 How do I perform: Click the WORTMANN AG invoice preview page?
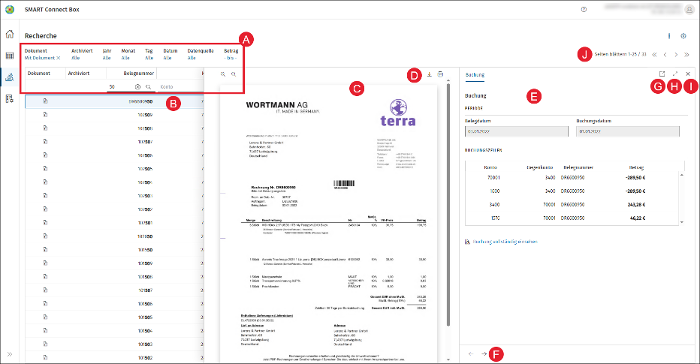tap(328, 223)
